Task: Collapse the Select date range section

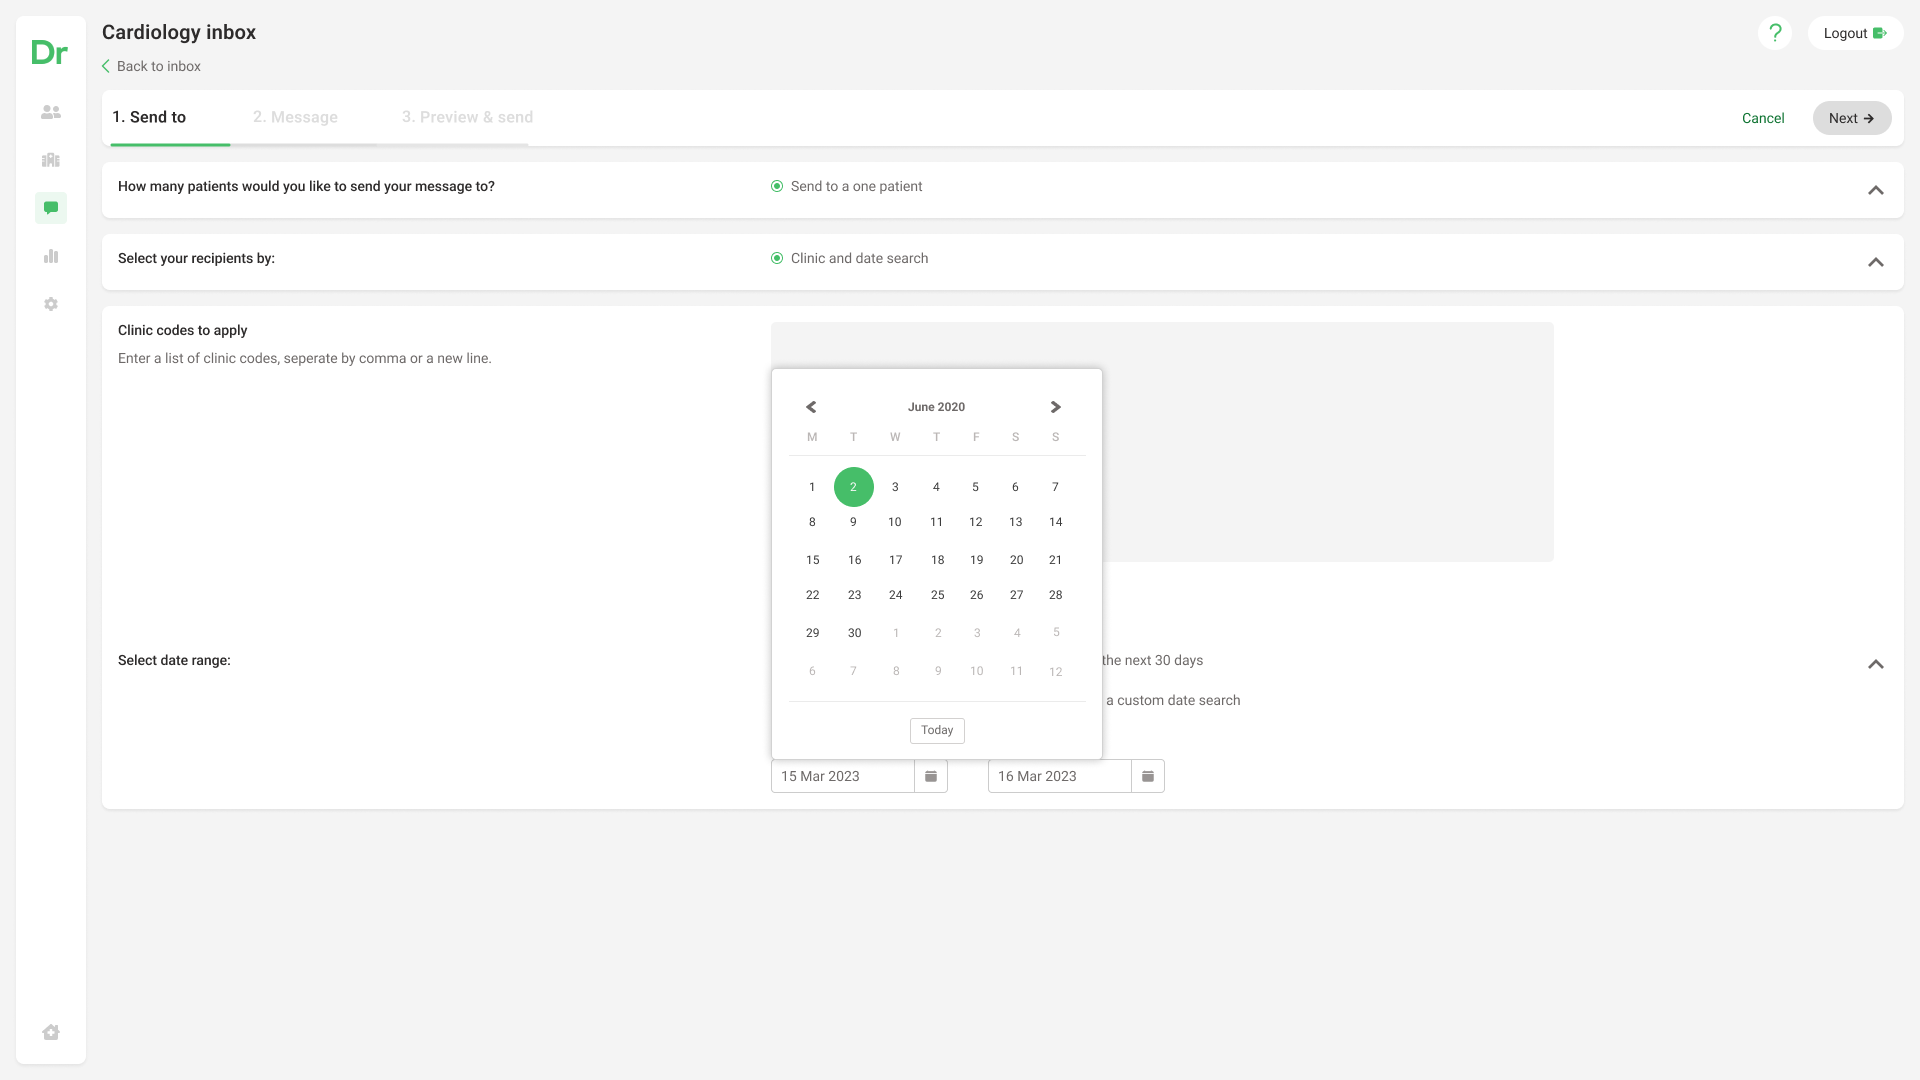Action: (1876, 664)
